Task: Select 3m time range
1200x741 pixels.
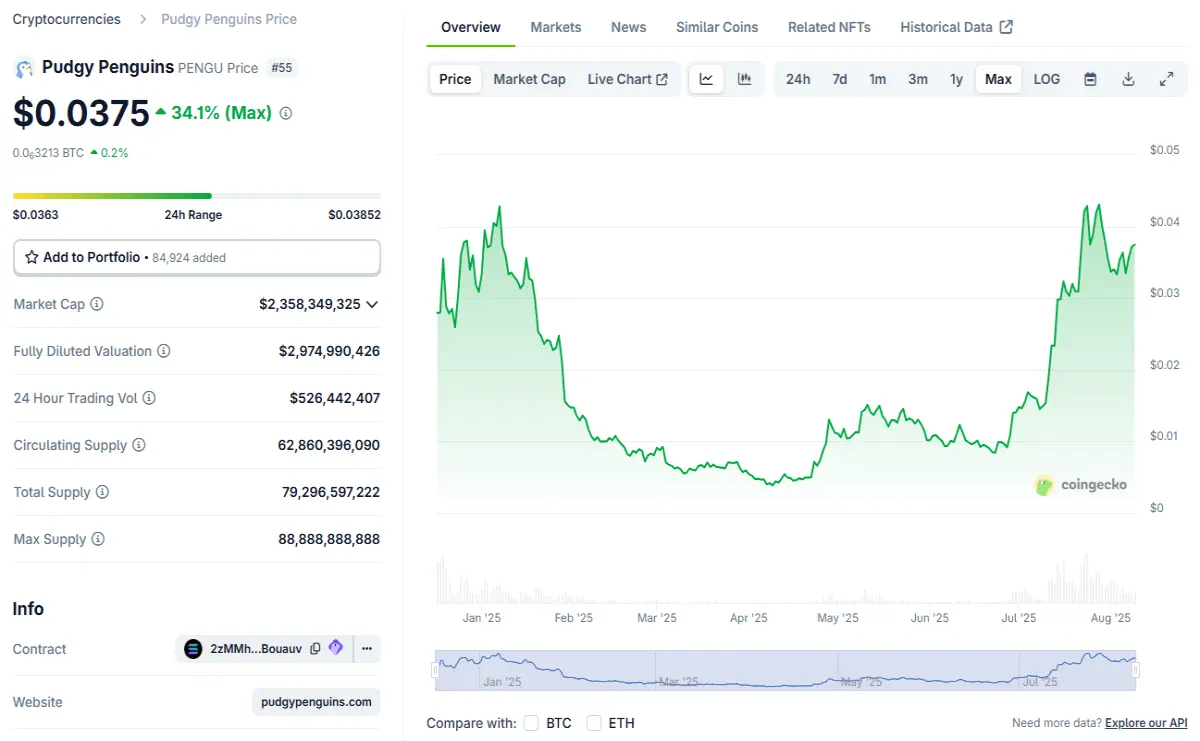Action: click(x=918, y=79)
